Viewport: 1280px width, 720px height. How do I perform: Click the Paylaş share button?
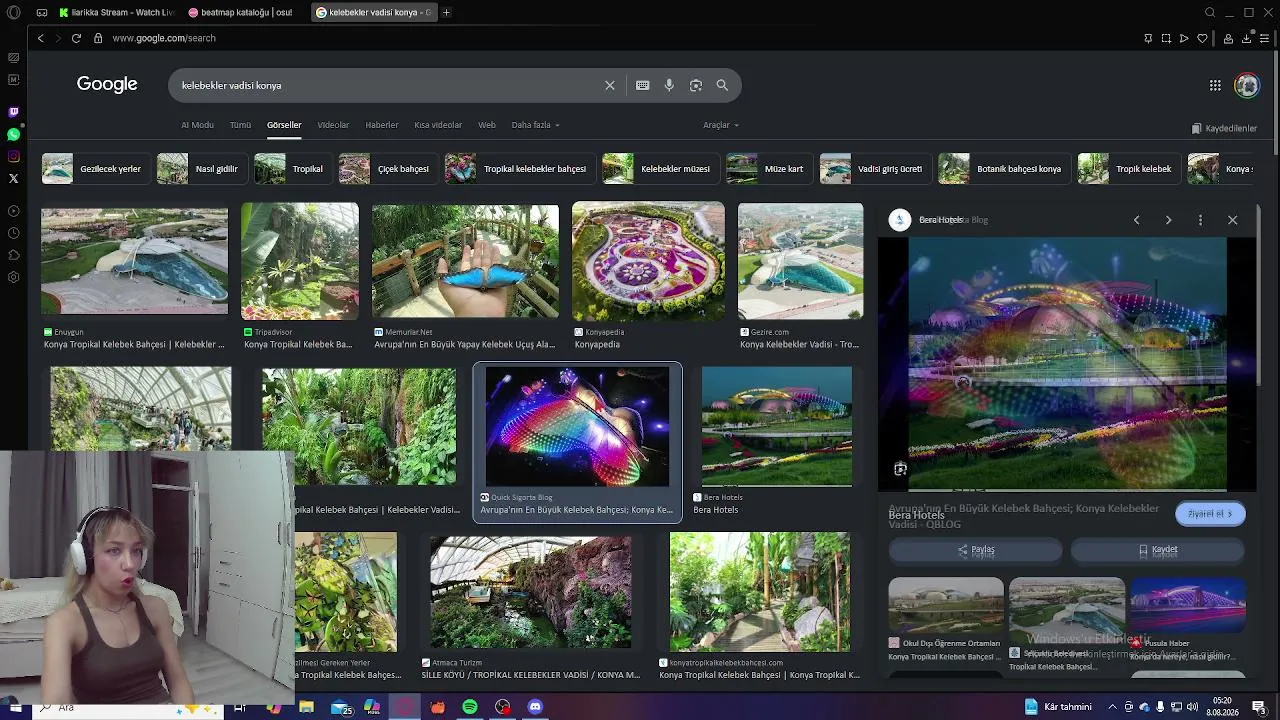[x=975, y=549]
